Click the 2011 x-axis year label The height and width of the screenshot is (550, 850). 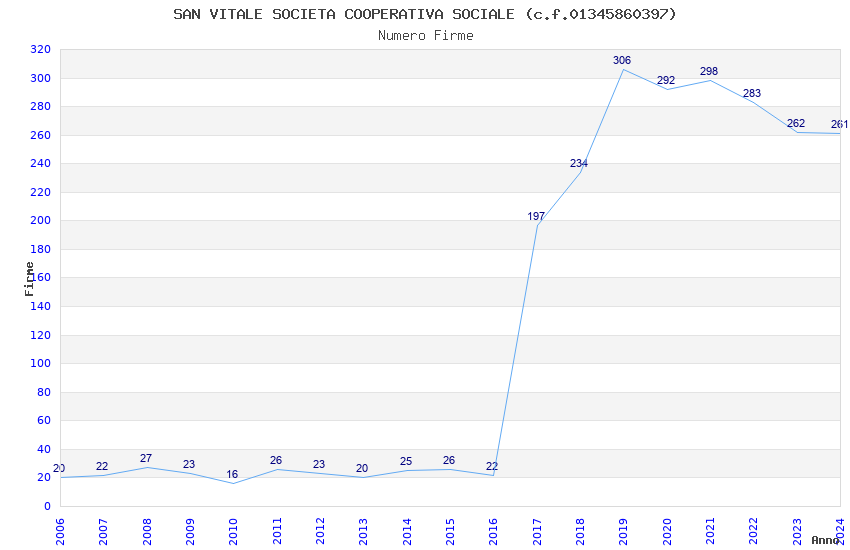pos(276,531)
